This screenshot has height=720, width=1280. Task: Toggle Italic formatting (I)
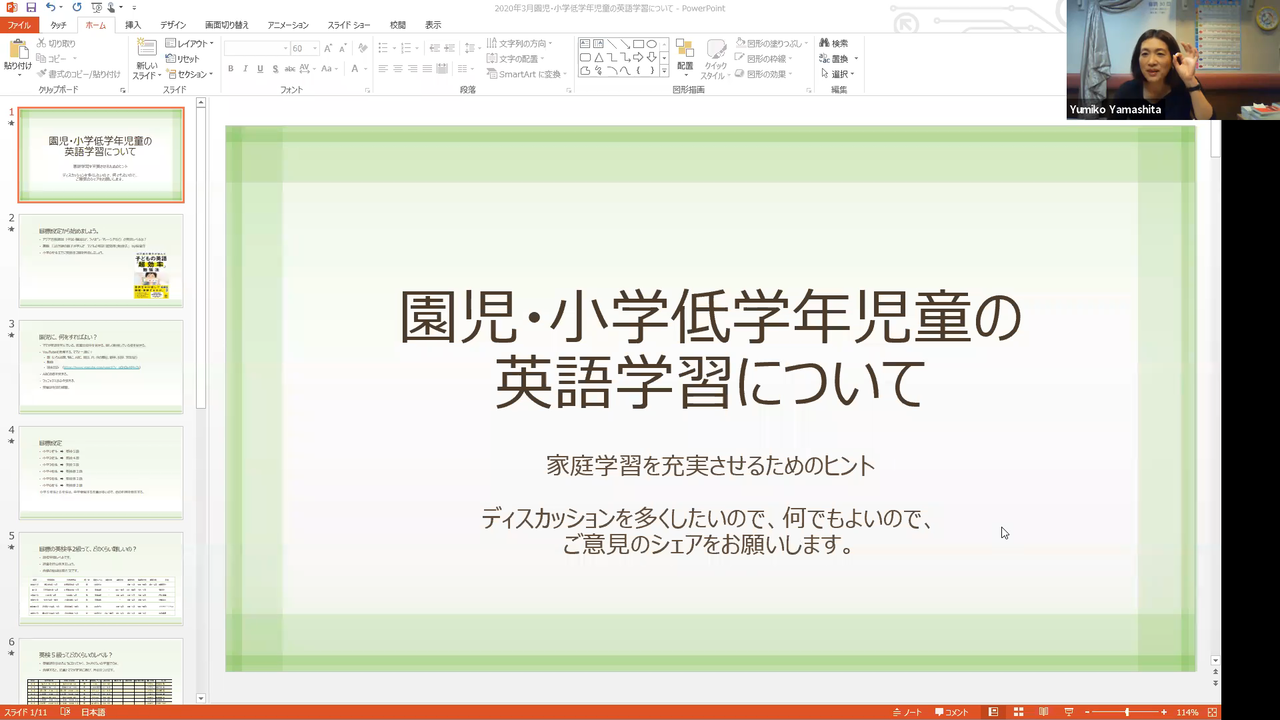pos(245,69)
